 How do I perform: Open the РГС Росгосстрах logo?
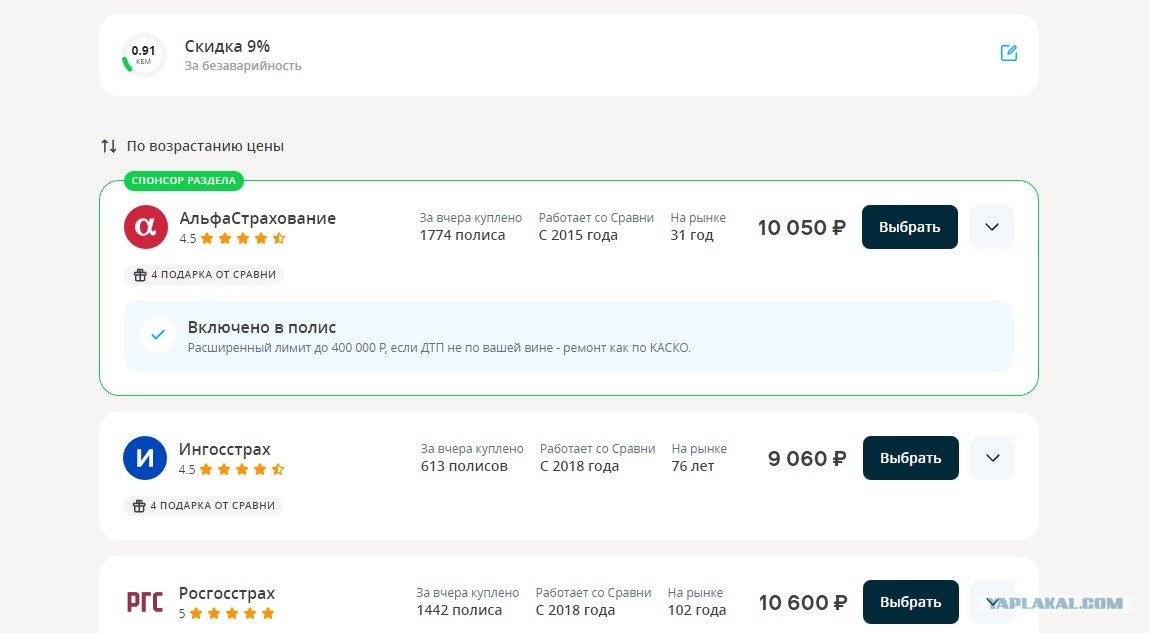[145, 602]
